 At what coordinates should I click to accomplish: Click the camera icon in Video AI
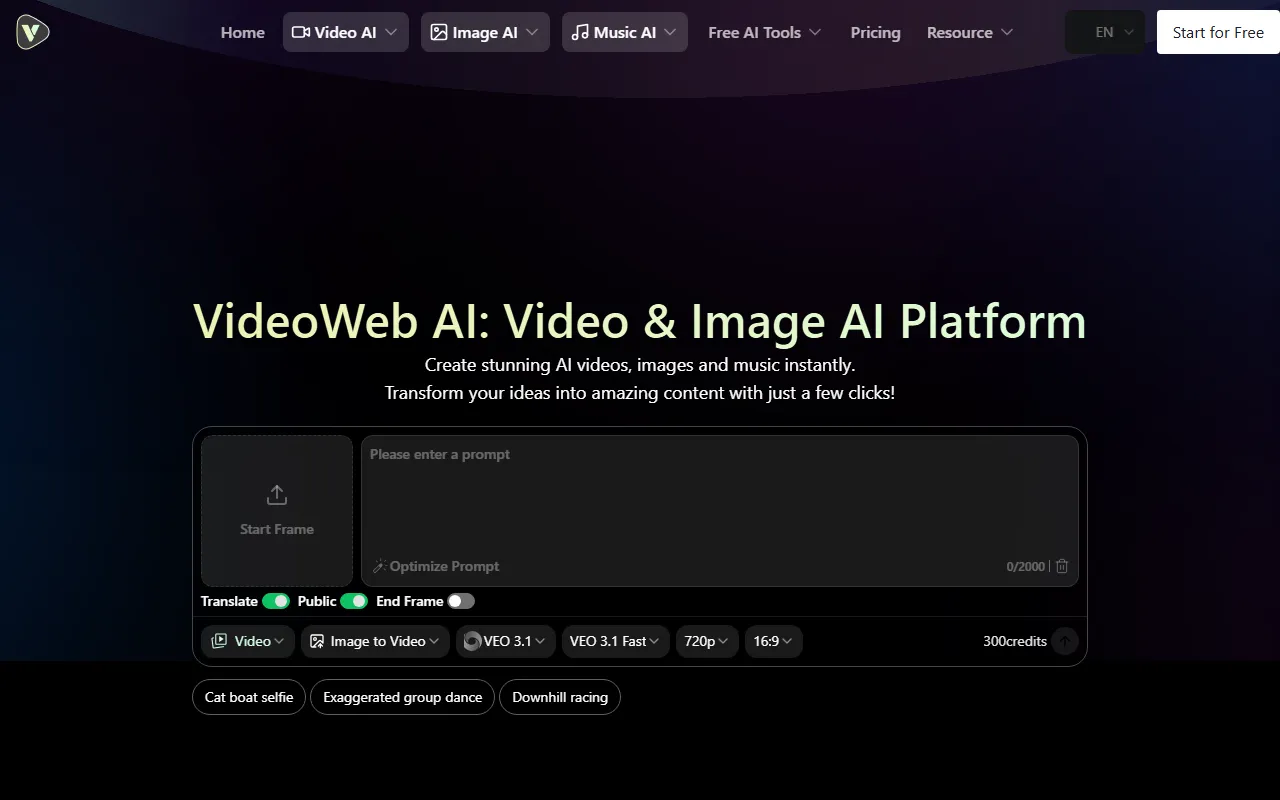click(300, 32)
